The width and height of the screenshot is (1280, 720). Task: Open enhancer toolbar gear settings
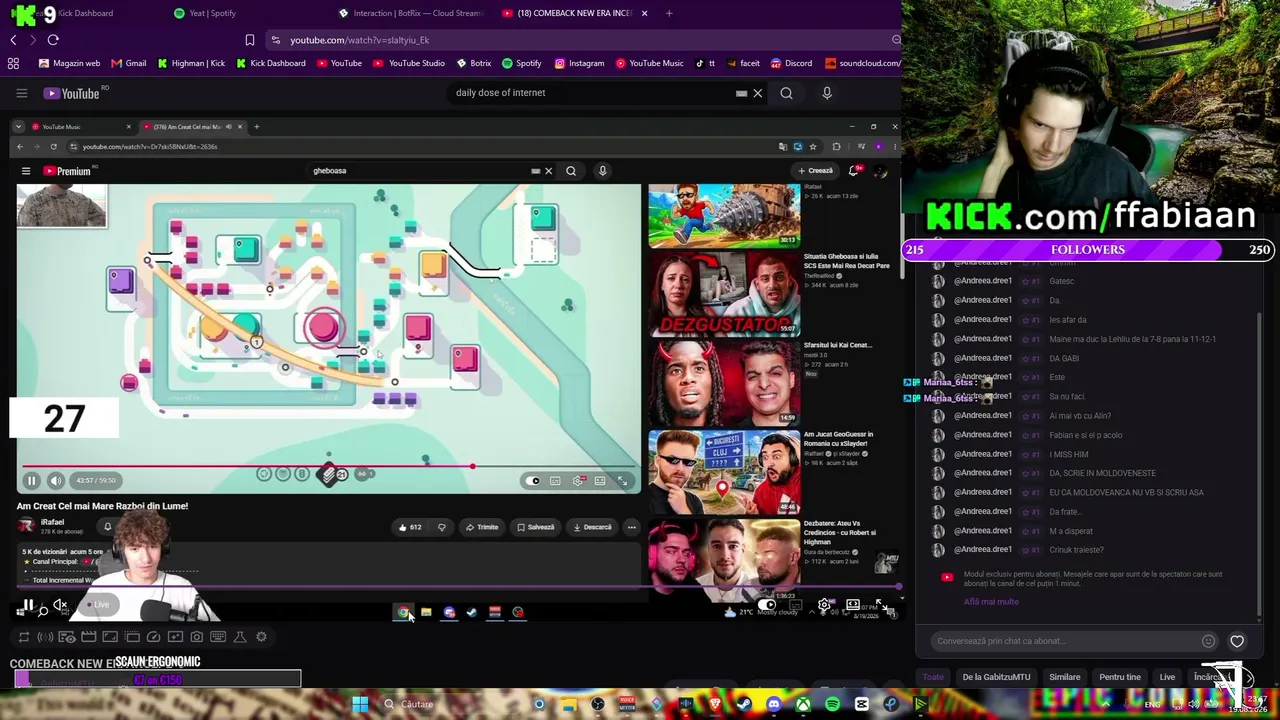262,637
